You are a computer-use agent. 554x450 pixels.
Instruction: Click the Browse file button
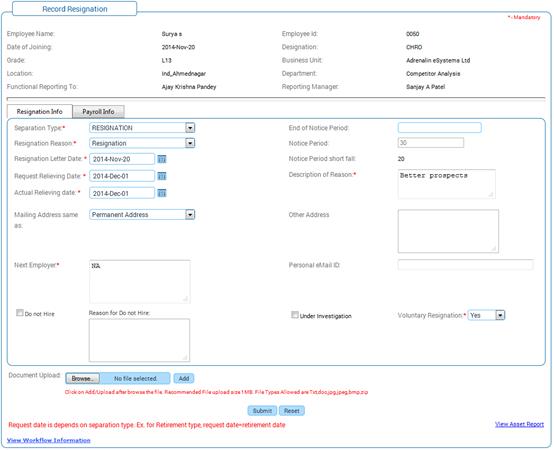82,378
